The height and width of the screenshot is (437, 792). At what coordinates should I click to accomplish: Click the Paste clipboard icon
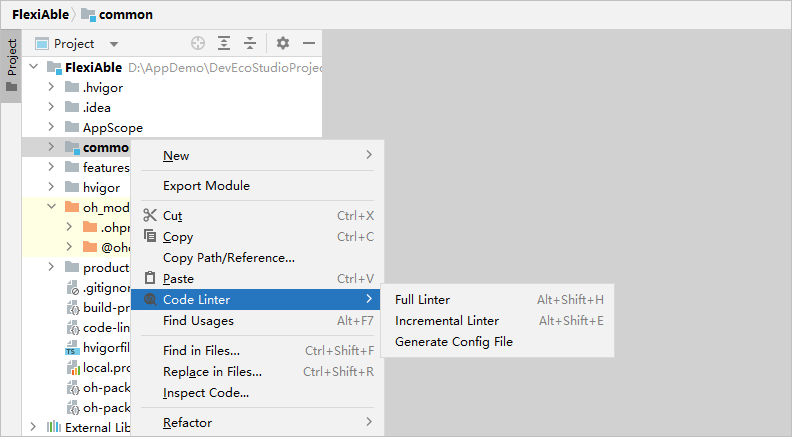[150, 278]
